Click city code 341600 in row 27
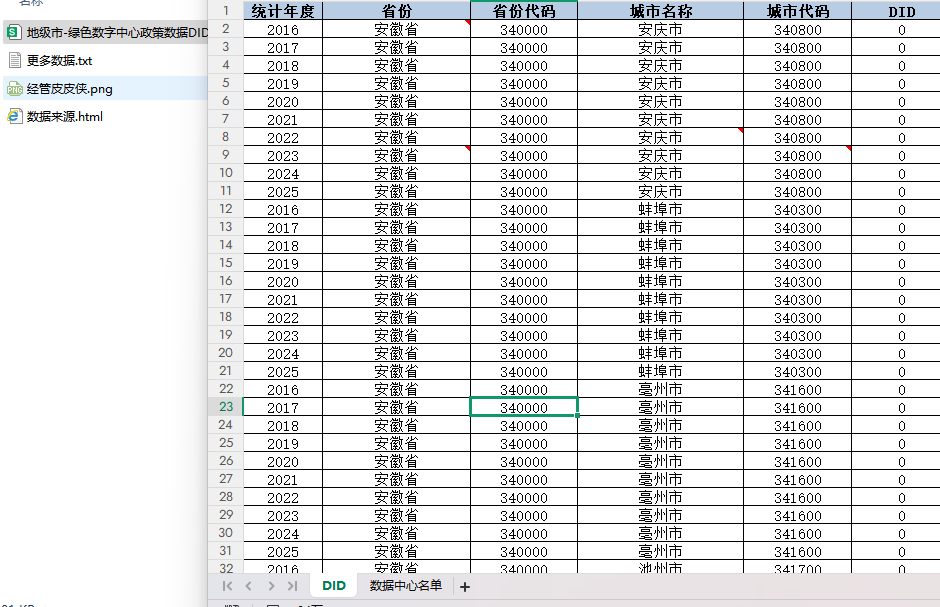The height and width of the screenshot is (607, 940). (x=797, y=479)
